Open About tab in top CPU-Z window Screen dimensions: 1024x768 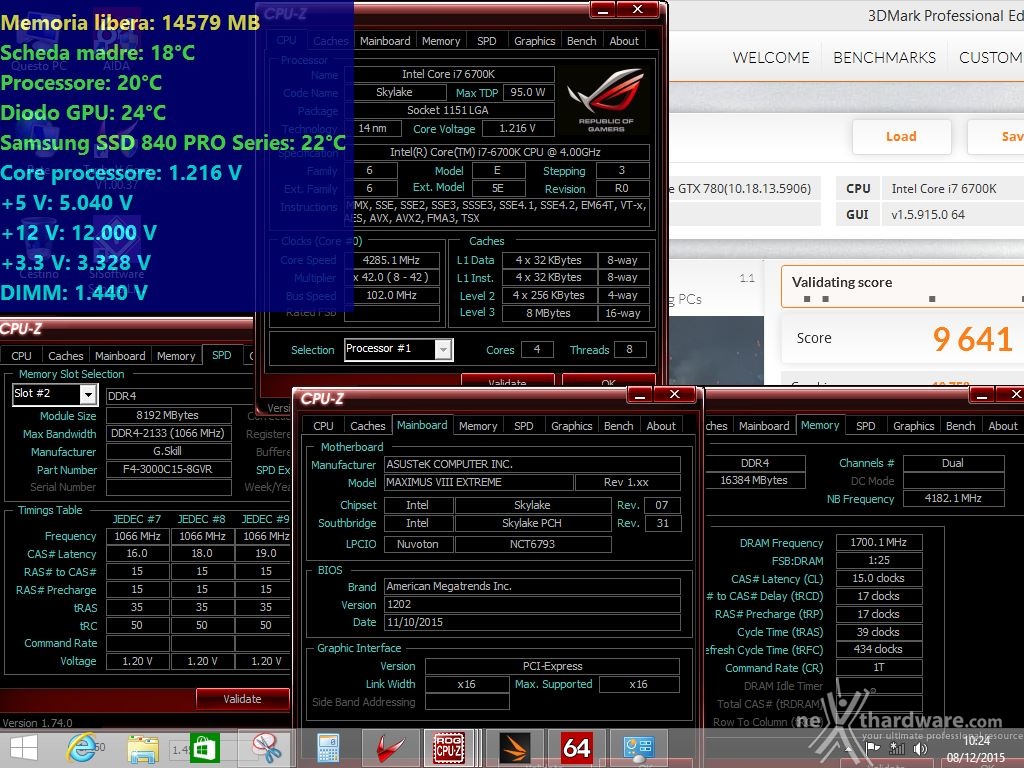624,41
